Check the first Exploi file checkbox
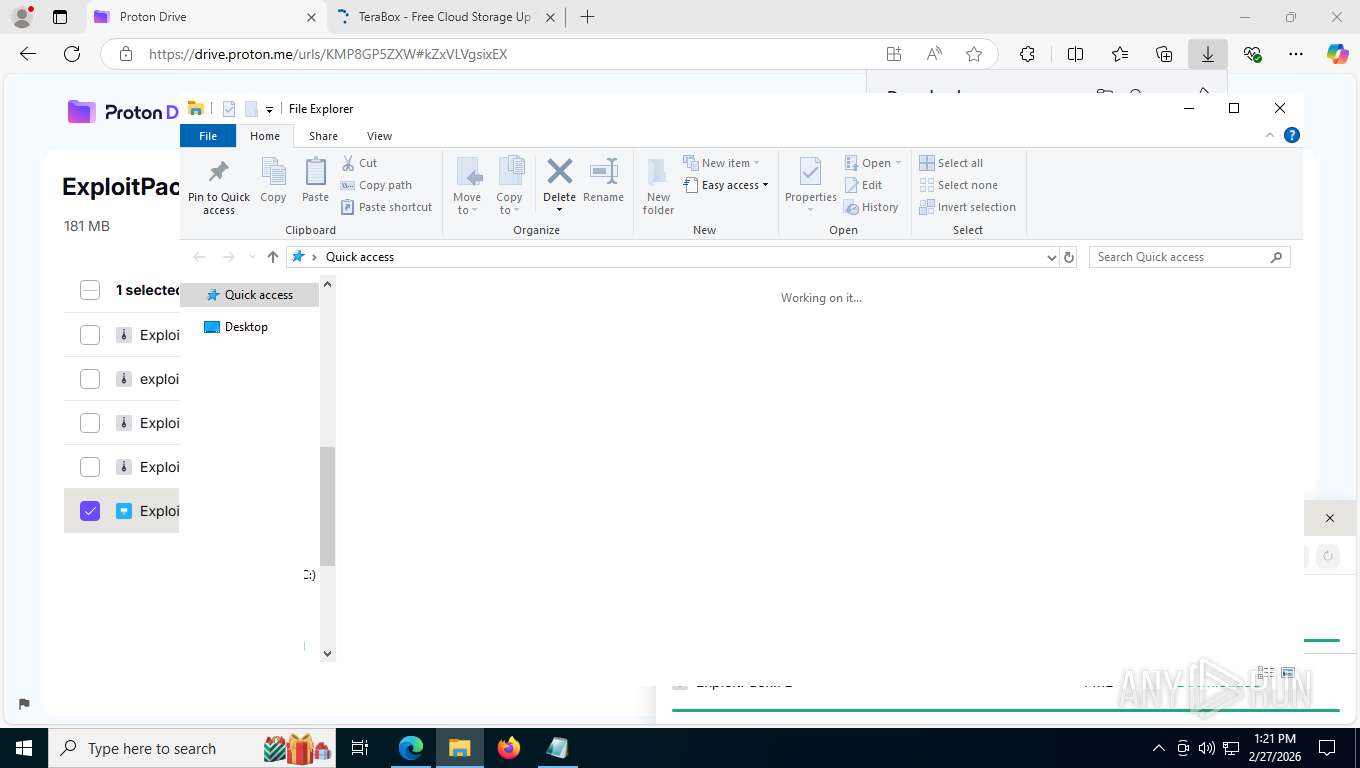The width and height of the screenshot is (1360, 768). (90, 335)
